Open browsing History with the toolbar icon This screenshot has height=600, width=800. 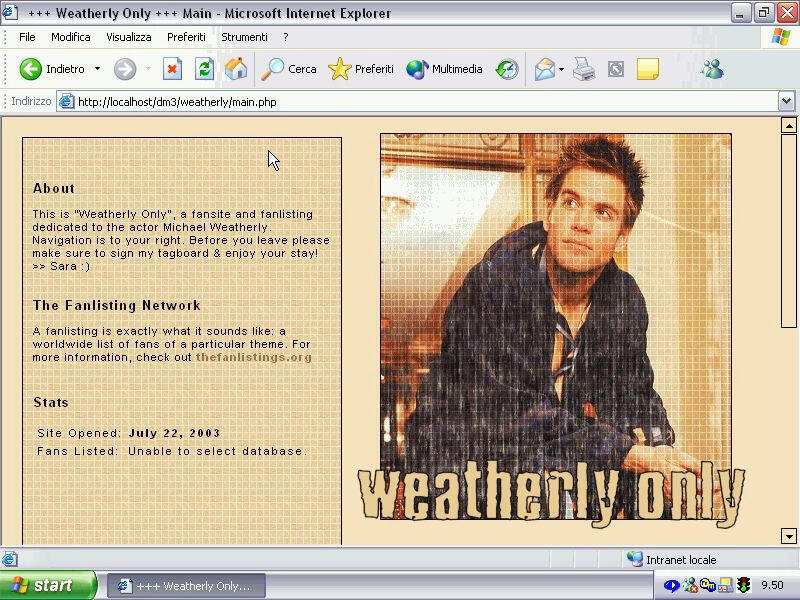click(x=506, y=69)
